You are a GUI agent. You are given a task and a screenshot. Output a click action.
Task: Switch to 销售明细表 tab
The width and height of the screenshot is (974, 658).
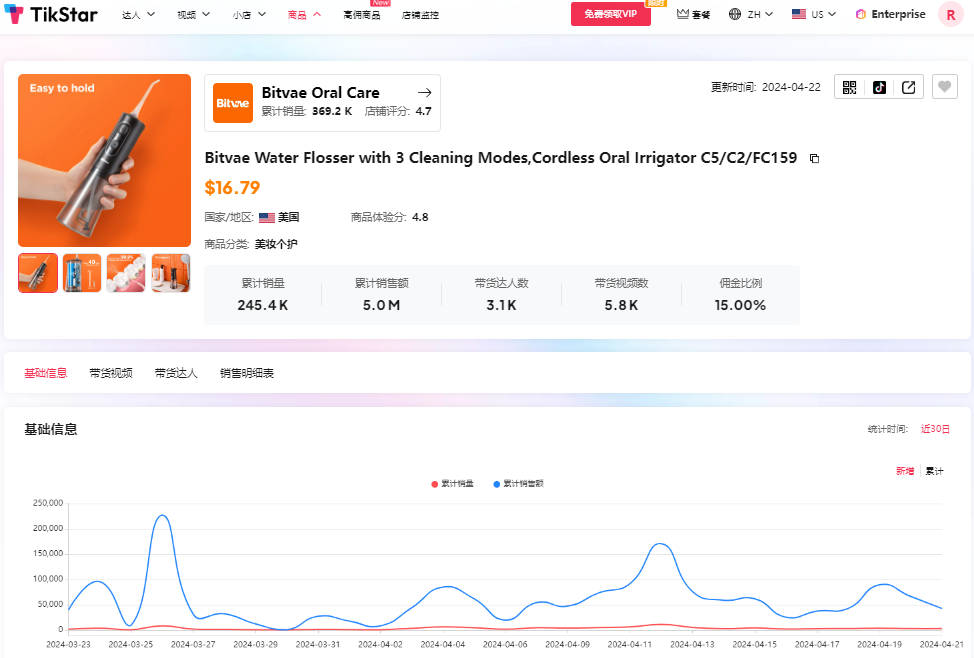(x=247, y=373)
